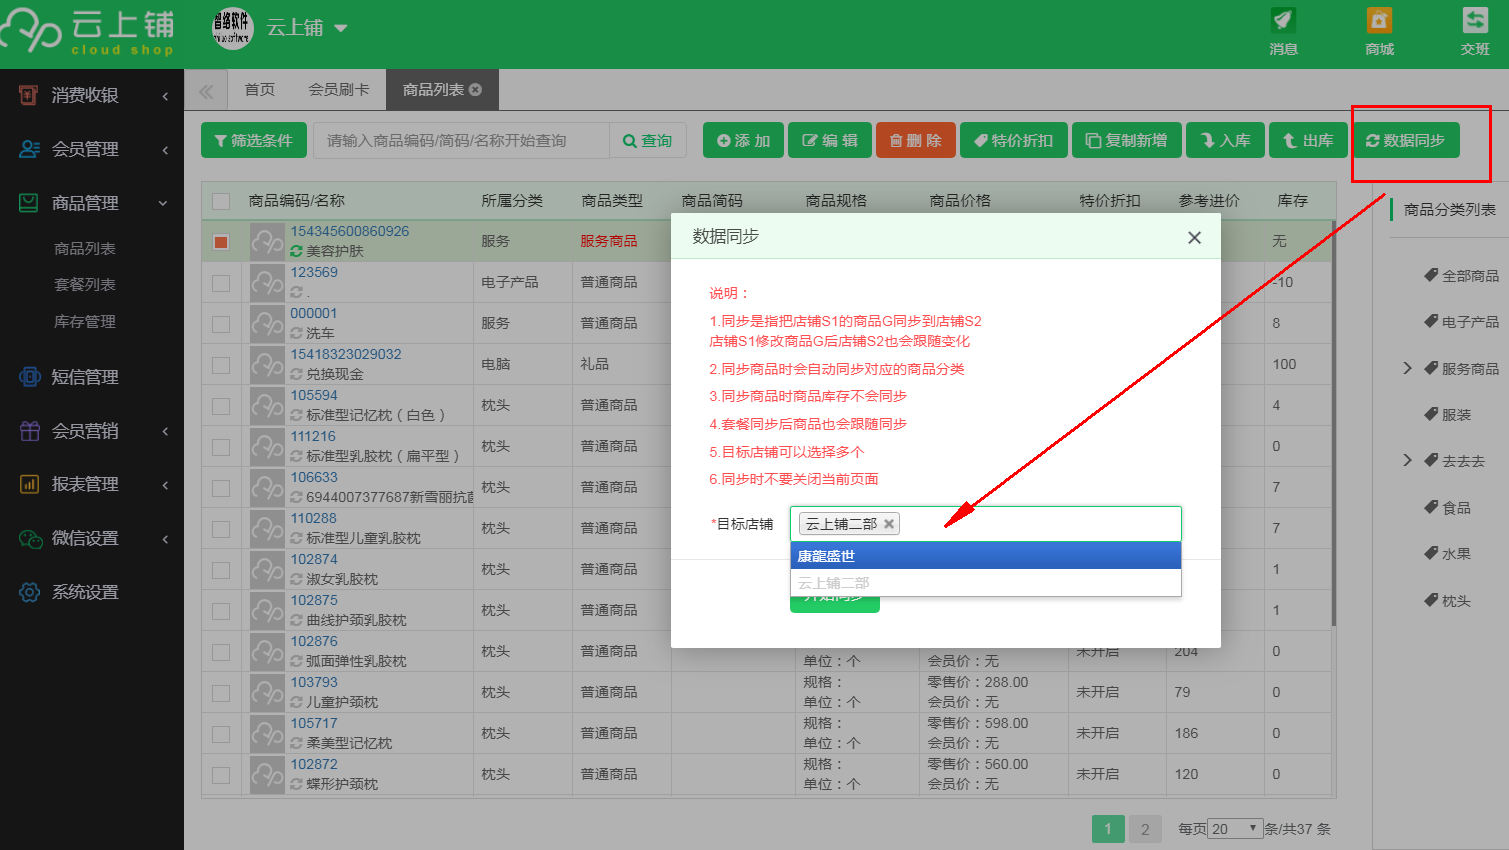Check the row checkbox for 123569

[x=221, y=283]
